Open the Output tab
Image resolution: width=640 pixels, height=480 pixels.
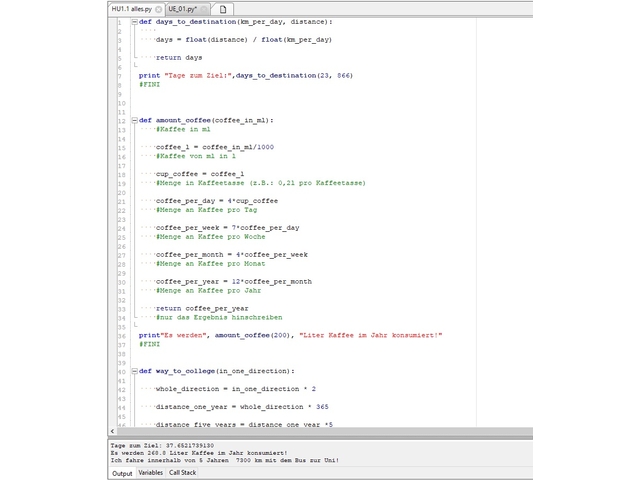122,473
